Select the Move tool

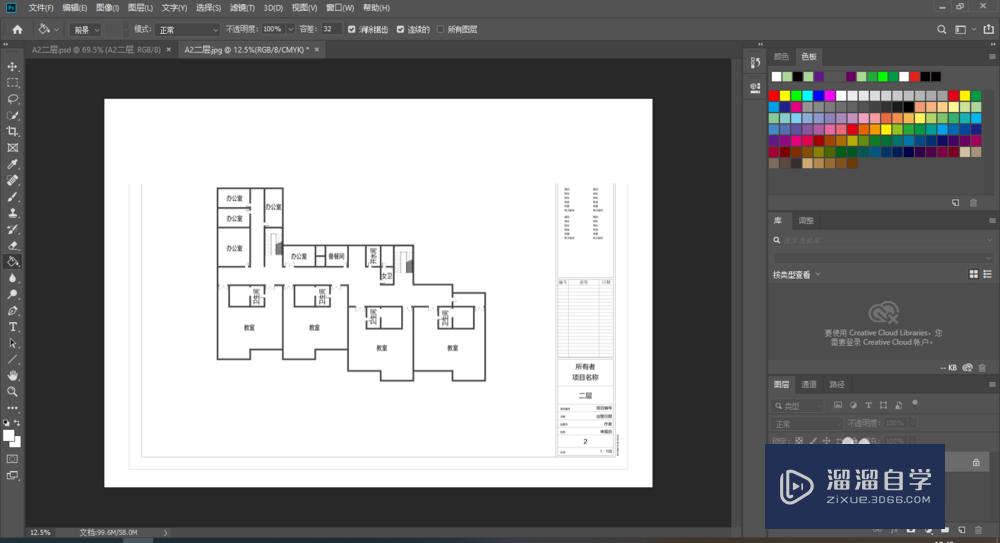(13, 66)
